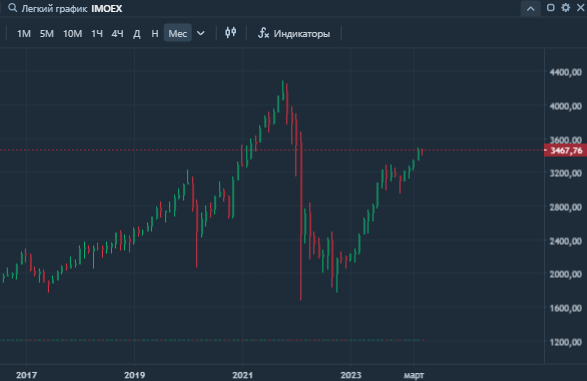Viewport: 587px width, 381px height.
Task: Maximize the chart widget
Action: [x=550, y=8]
